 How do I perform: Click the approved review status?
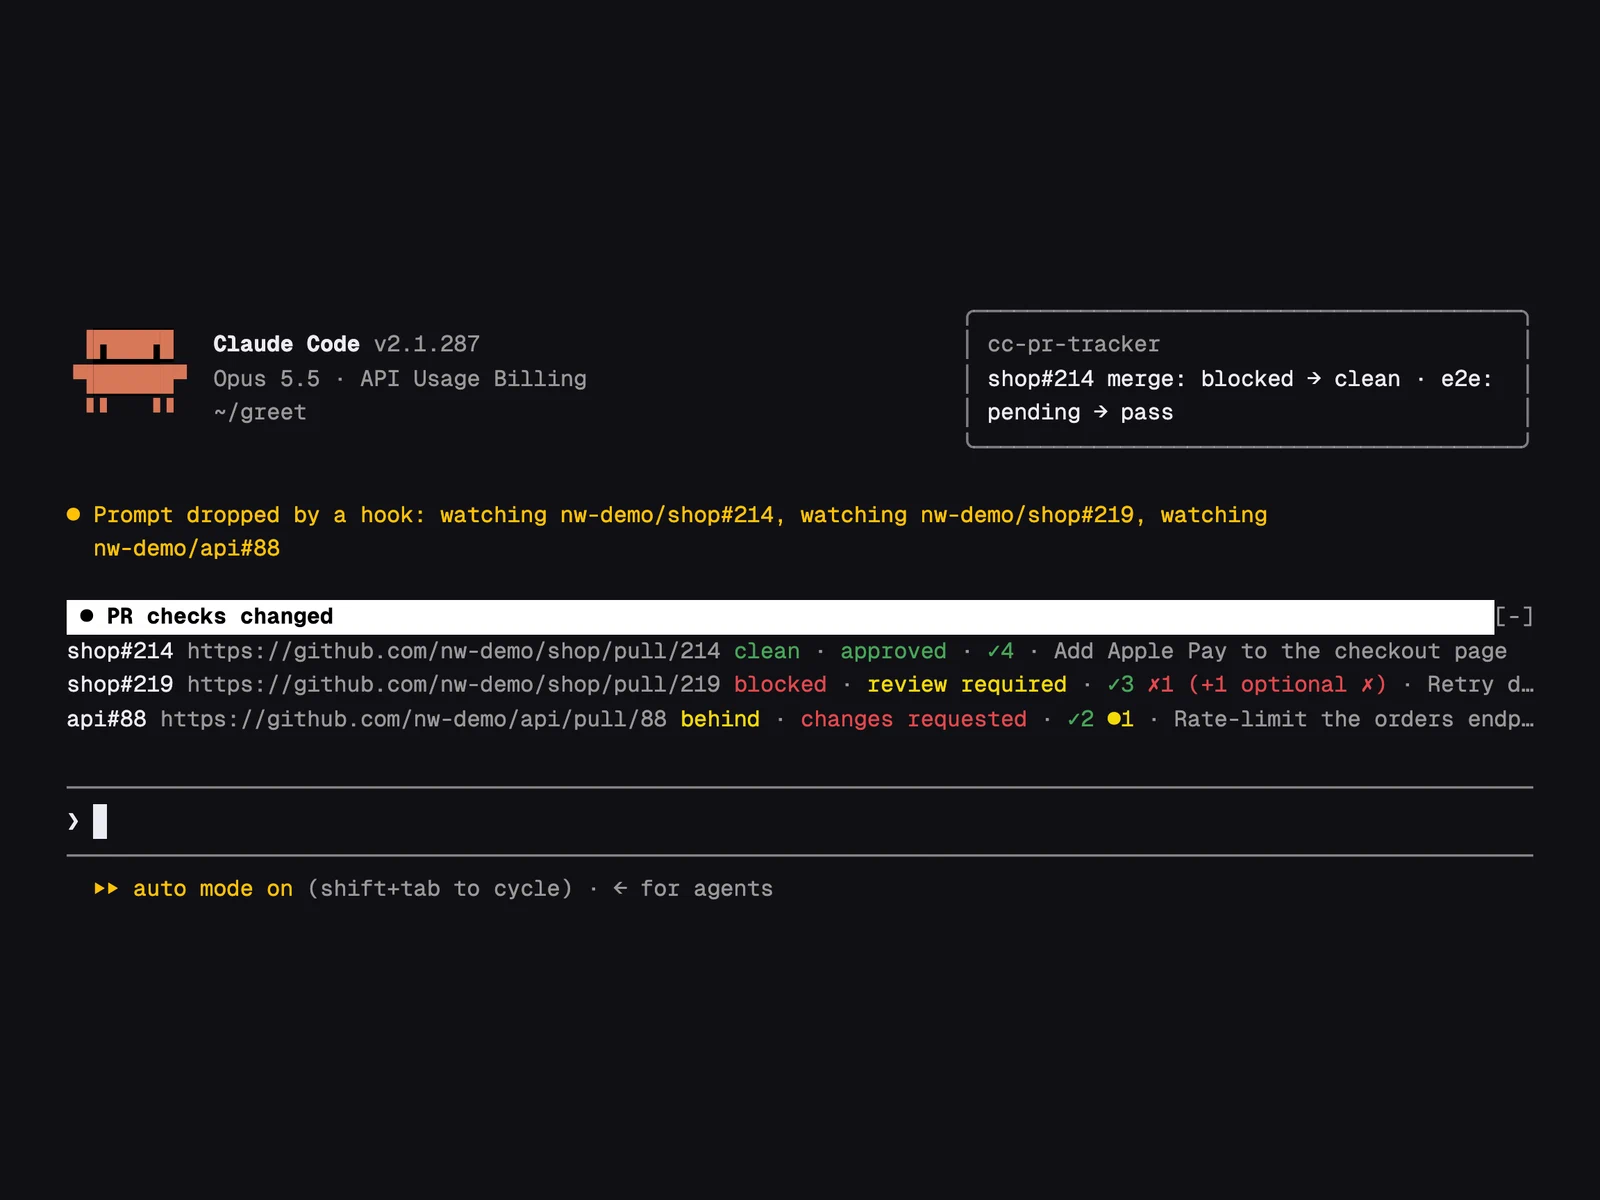coord(893,651)
